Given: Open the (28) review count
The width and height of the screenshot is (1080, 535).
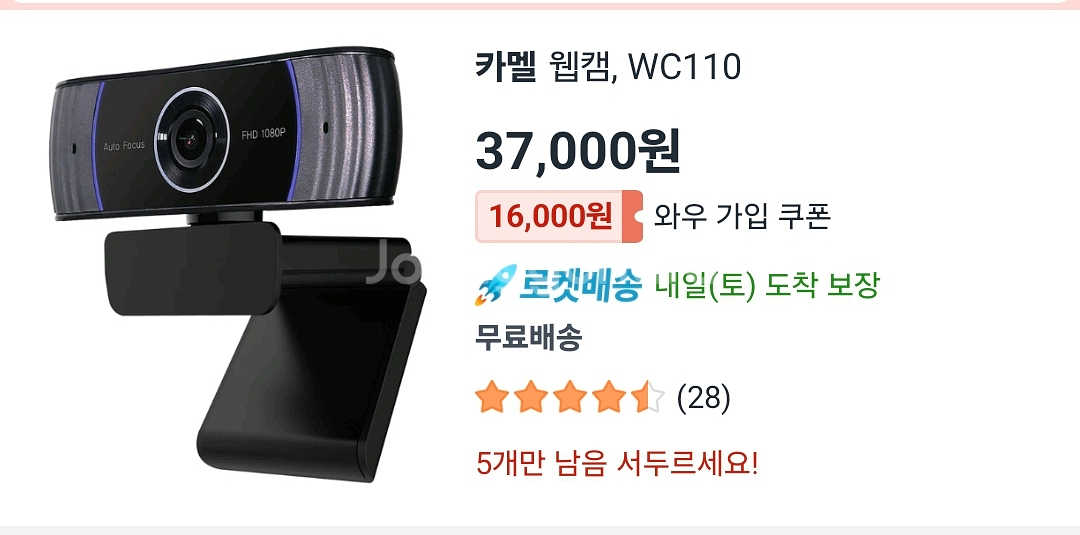Looking at the screenshot, I should pos(704,398).
